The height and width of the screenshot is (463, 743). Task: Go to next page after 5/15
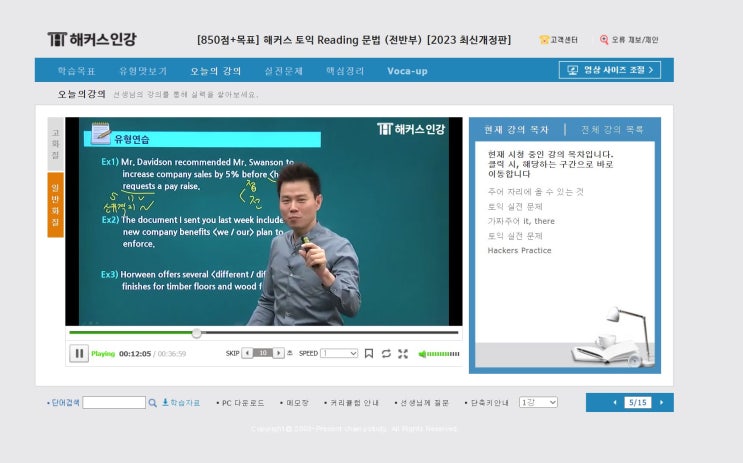tap(661, 403)
